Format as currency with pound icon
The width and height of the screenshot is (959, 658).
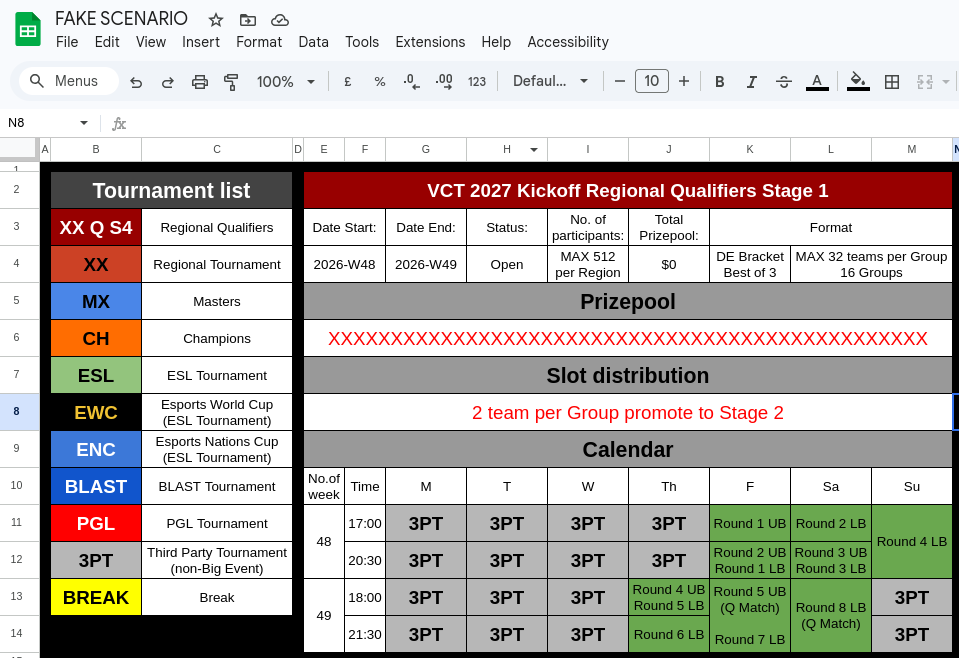pos(347,81)
